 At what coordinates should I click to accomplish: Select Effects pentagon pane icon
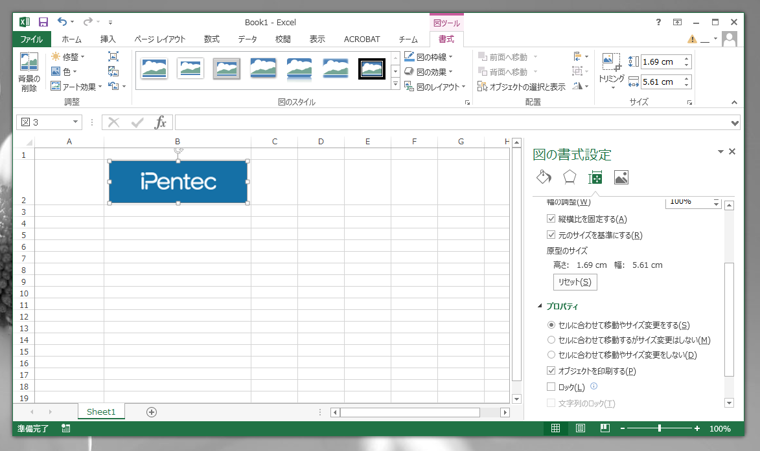570,177
